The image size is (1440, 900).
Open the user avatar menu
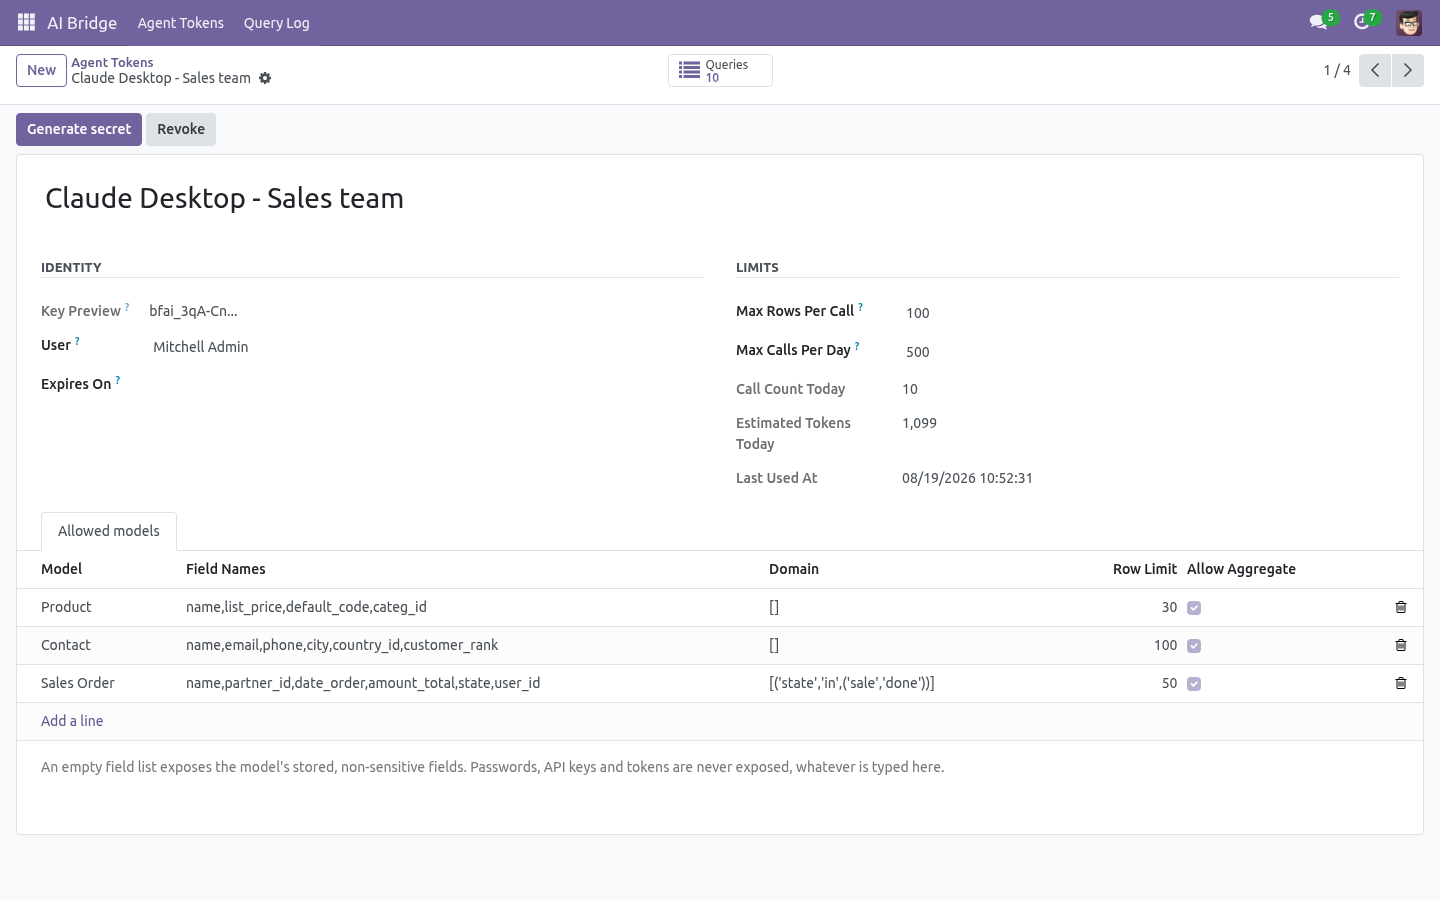1409,22
